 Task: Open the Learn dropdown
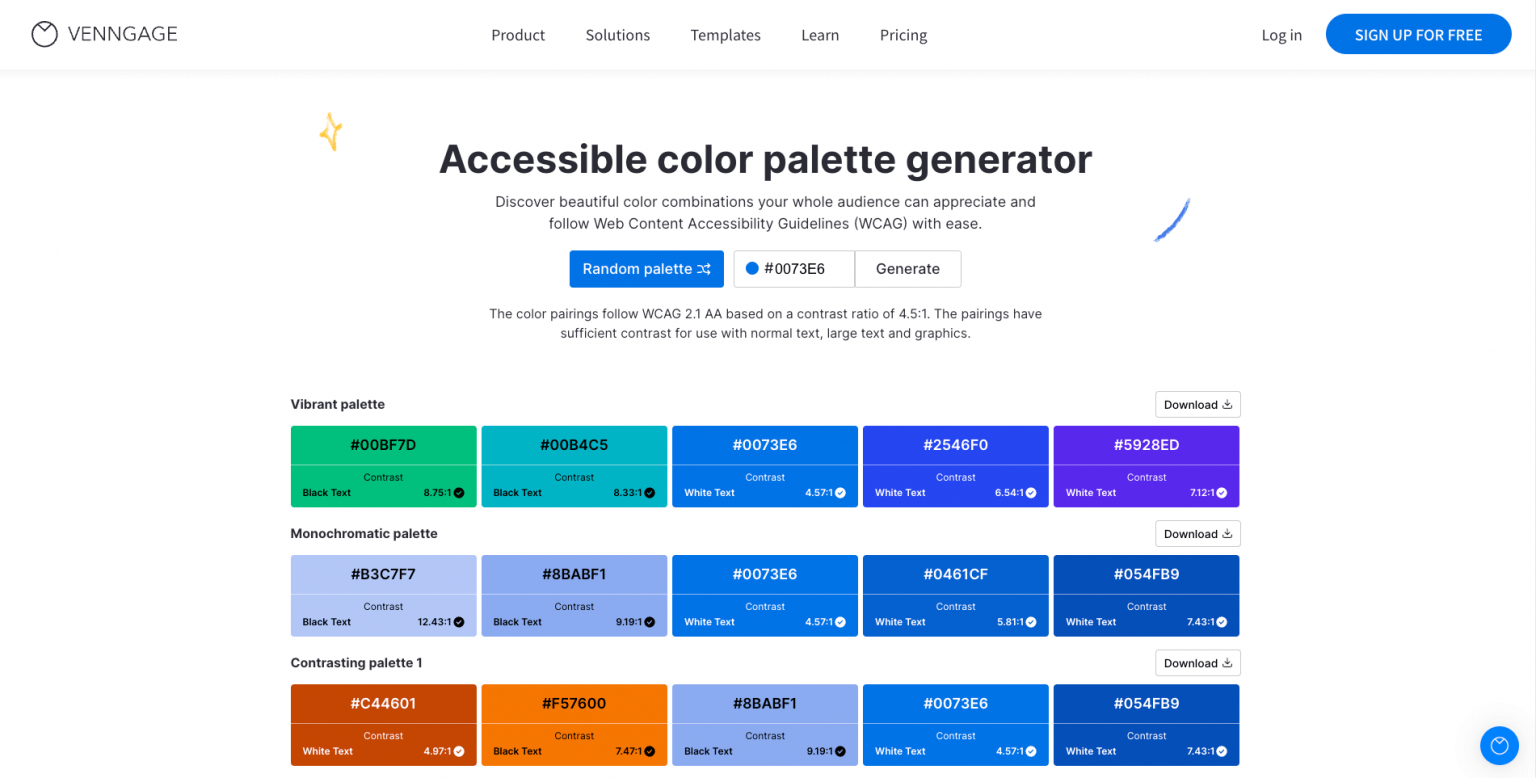click(x=820, y=34)
